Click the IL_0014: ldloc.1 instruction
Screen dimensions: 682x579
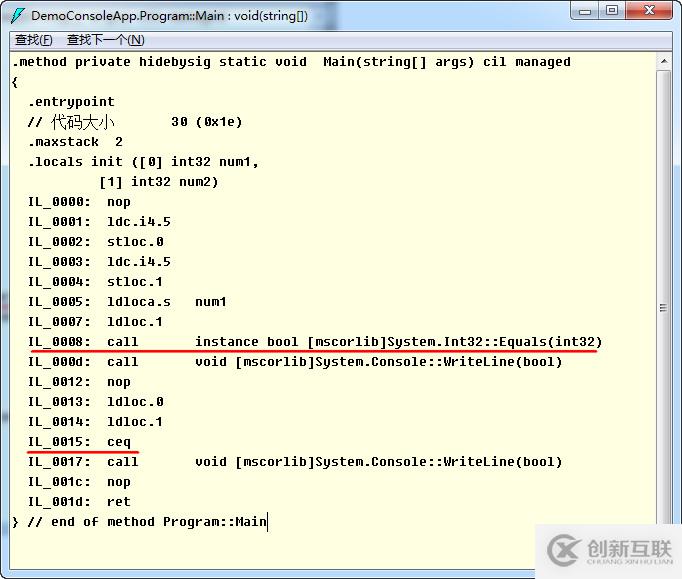click(96, 422)
